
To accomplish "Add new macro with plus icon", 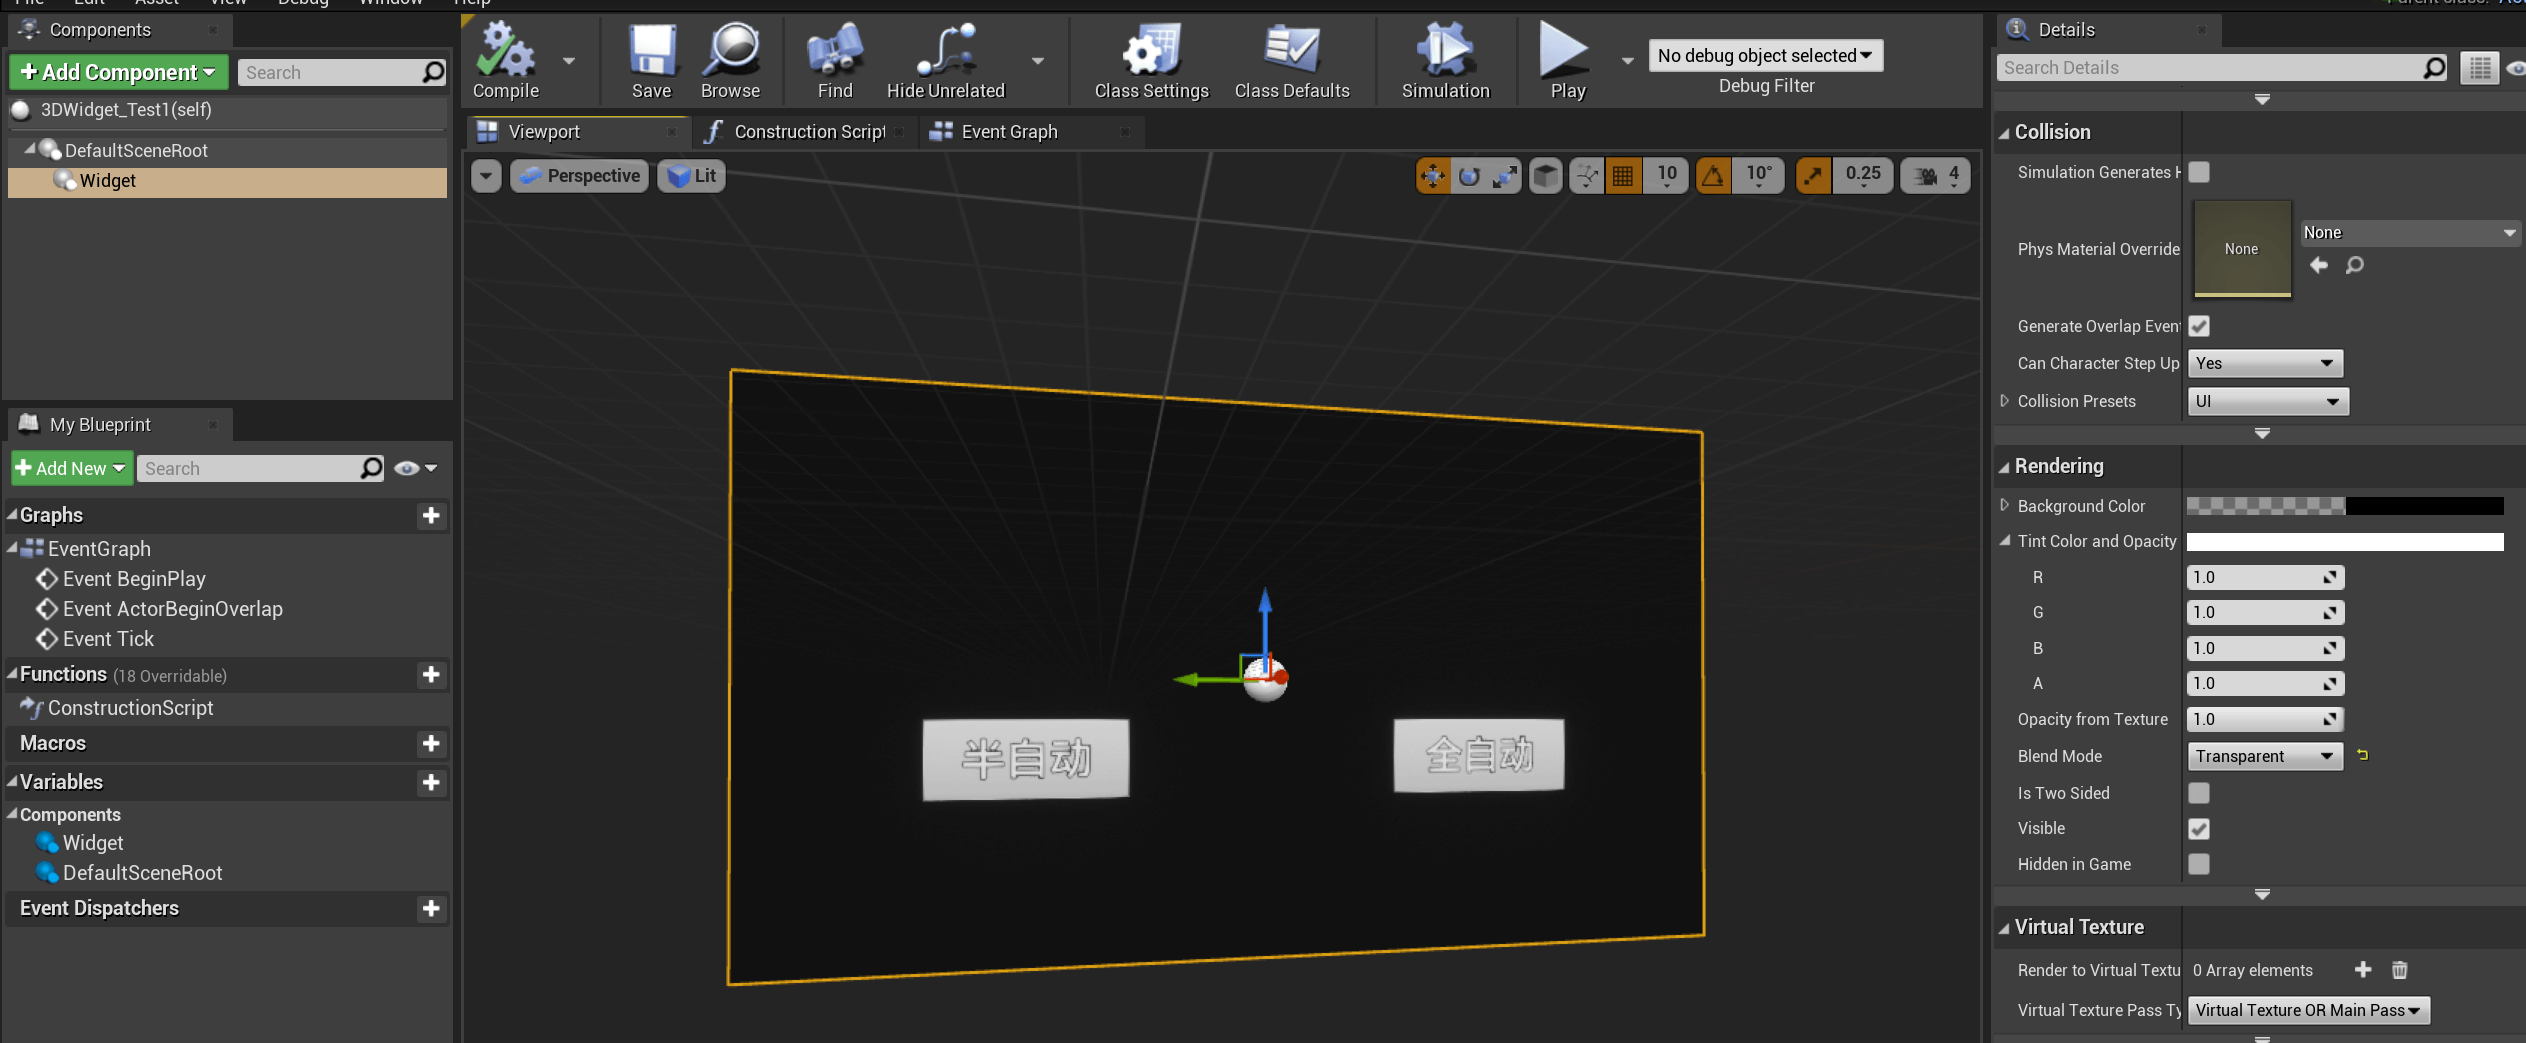I will (431, 743).
